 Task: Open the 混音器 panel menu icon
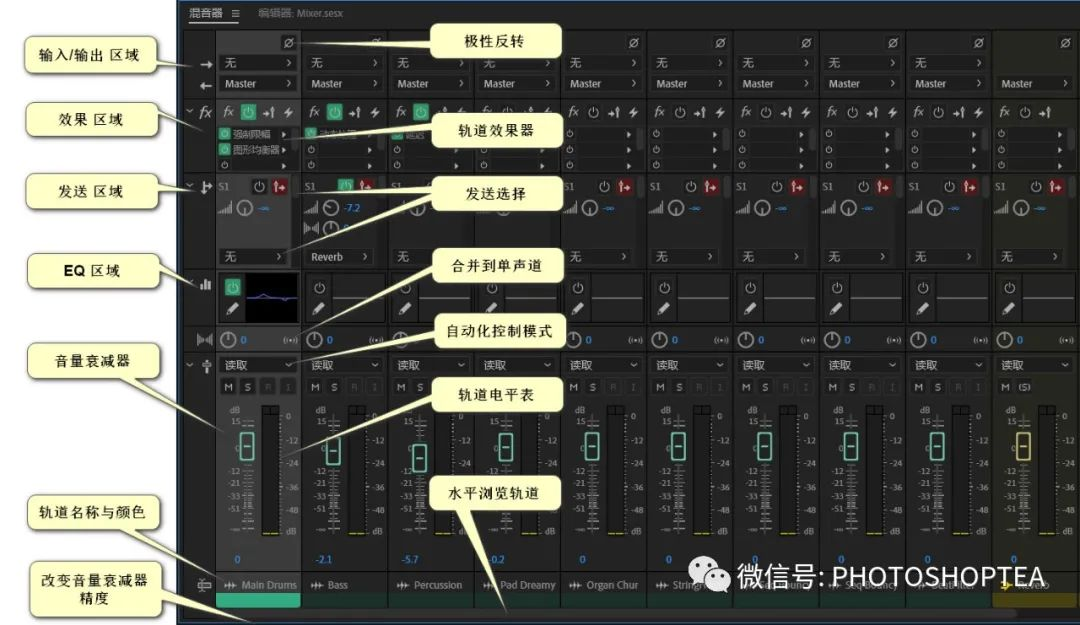pyautogui.click(x=236, y=13)
